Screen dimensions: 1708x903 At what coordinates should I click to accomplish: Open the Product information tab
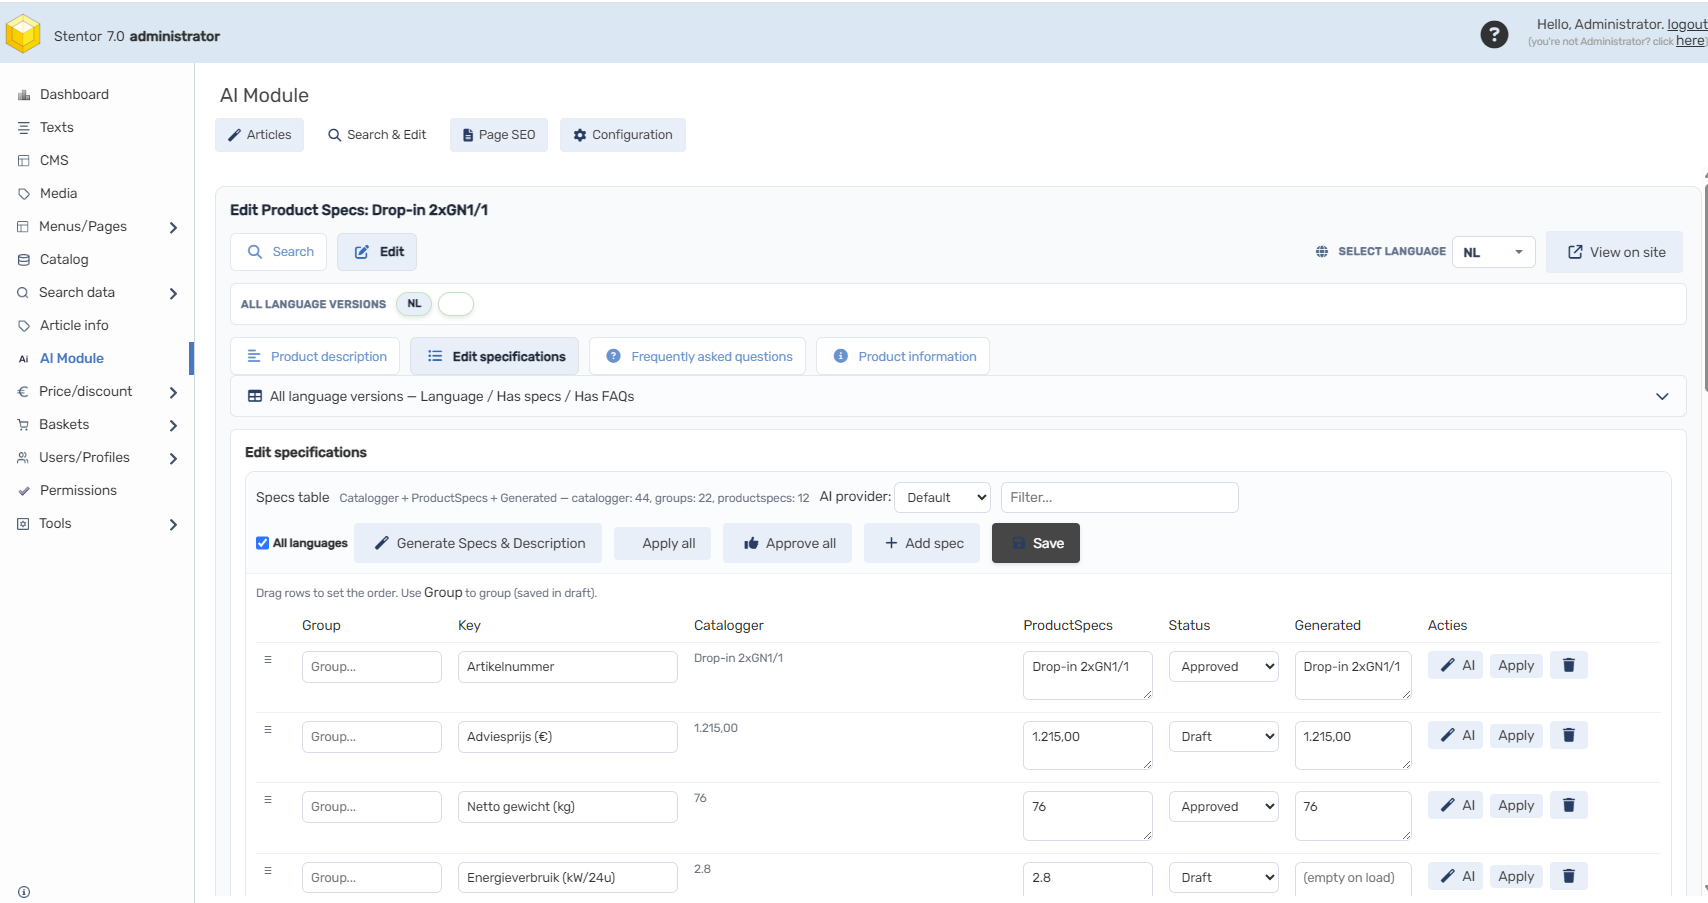(903, 357)
